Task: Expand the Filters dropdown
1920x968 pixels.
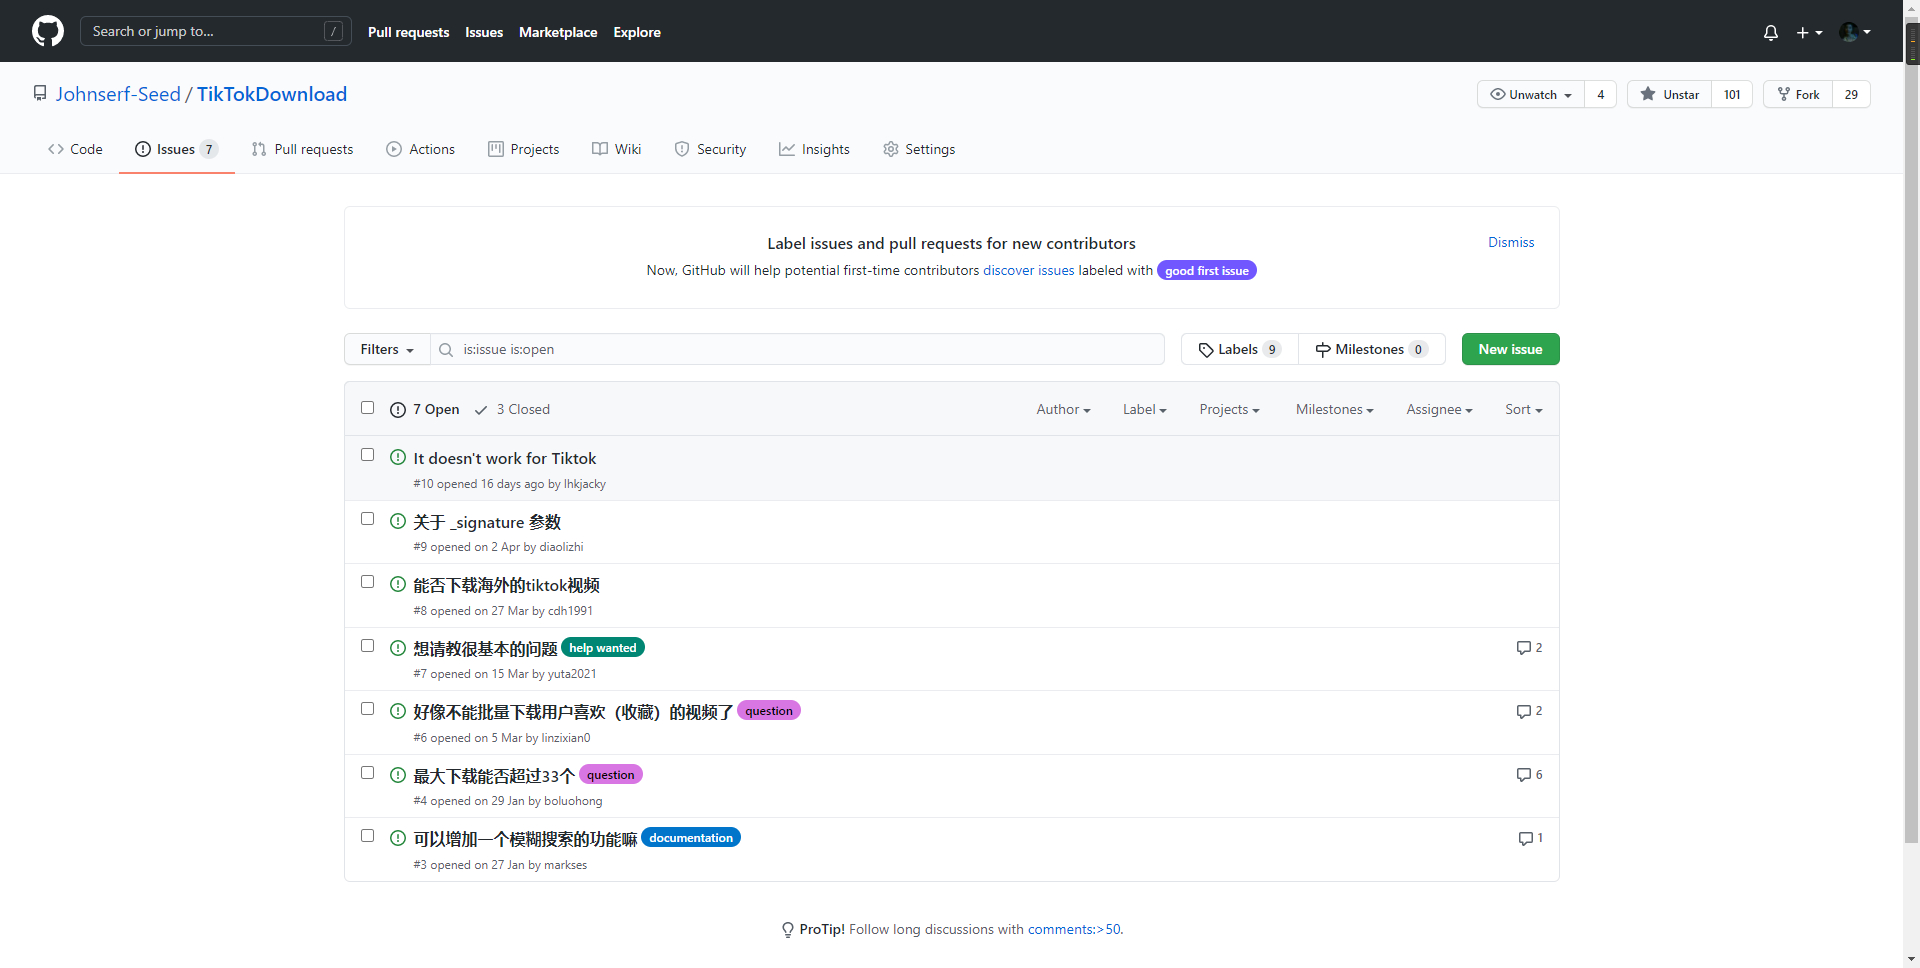Action: tap(387, 349)
